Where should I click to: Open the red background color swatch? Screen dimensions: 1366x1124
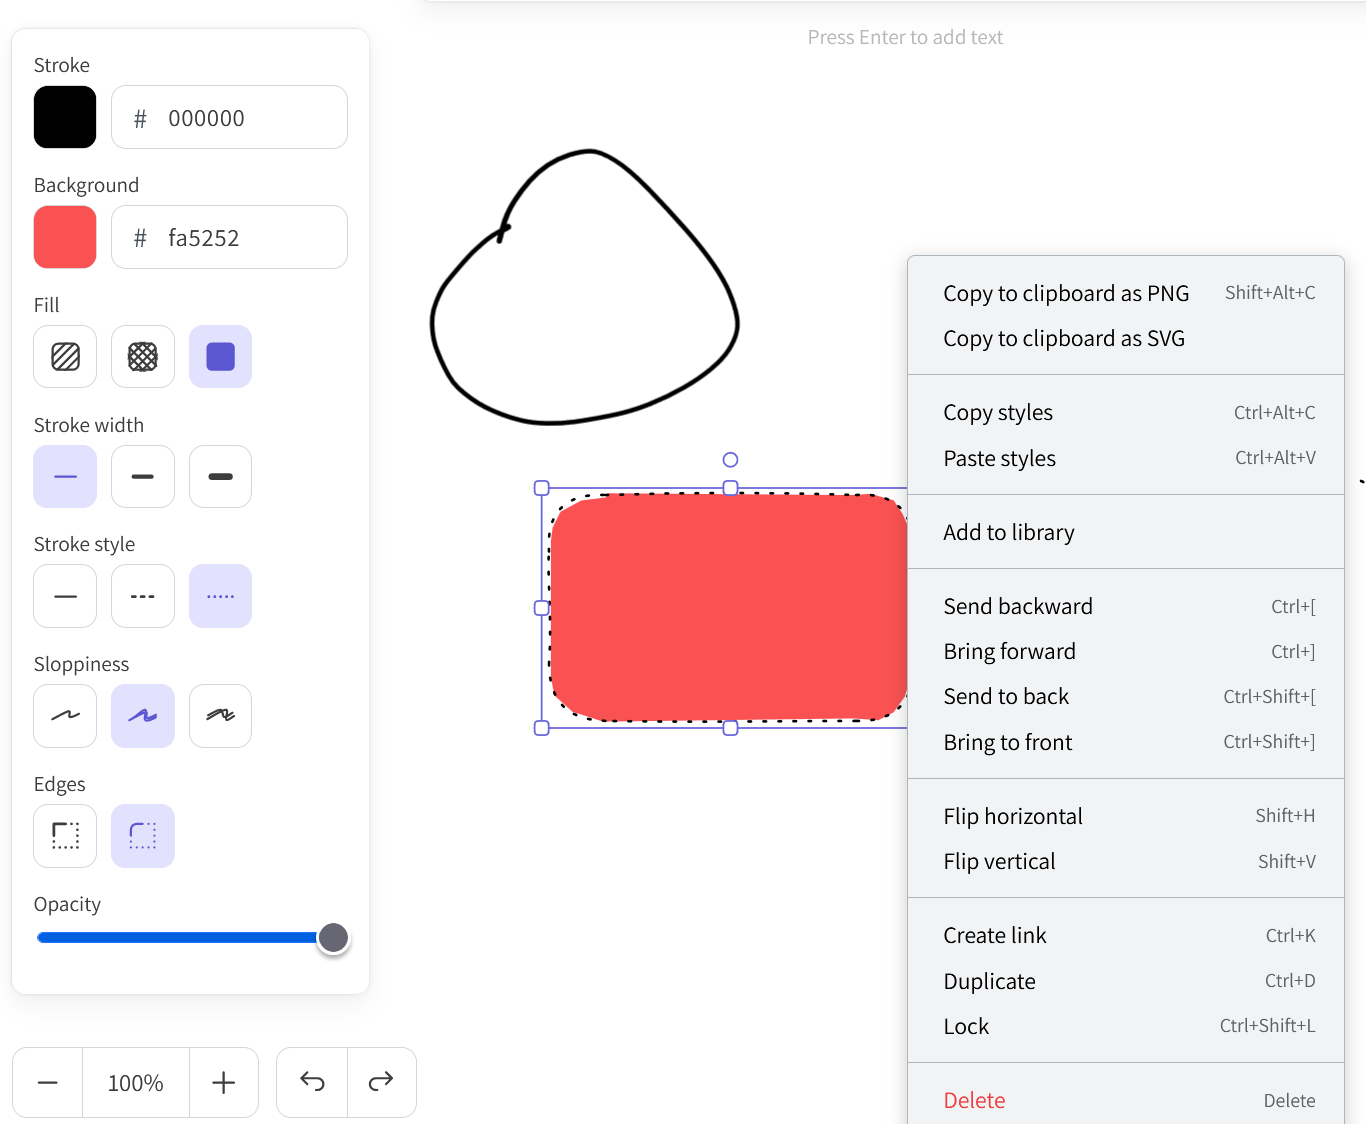(x=64, y=237)
